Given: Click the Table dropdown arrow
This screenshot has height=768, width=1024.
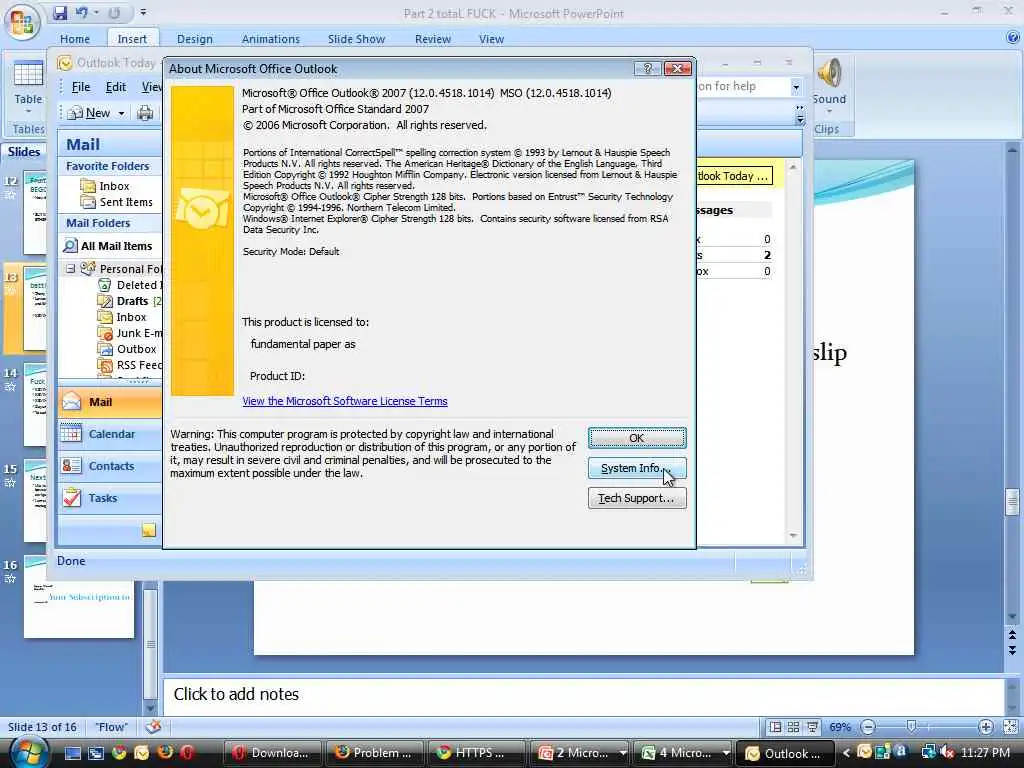Looking at the screenshot, I should point(28,112).
